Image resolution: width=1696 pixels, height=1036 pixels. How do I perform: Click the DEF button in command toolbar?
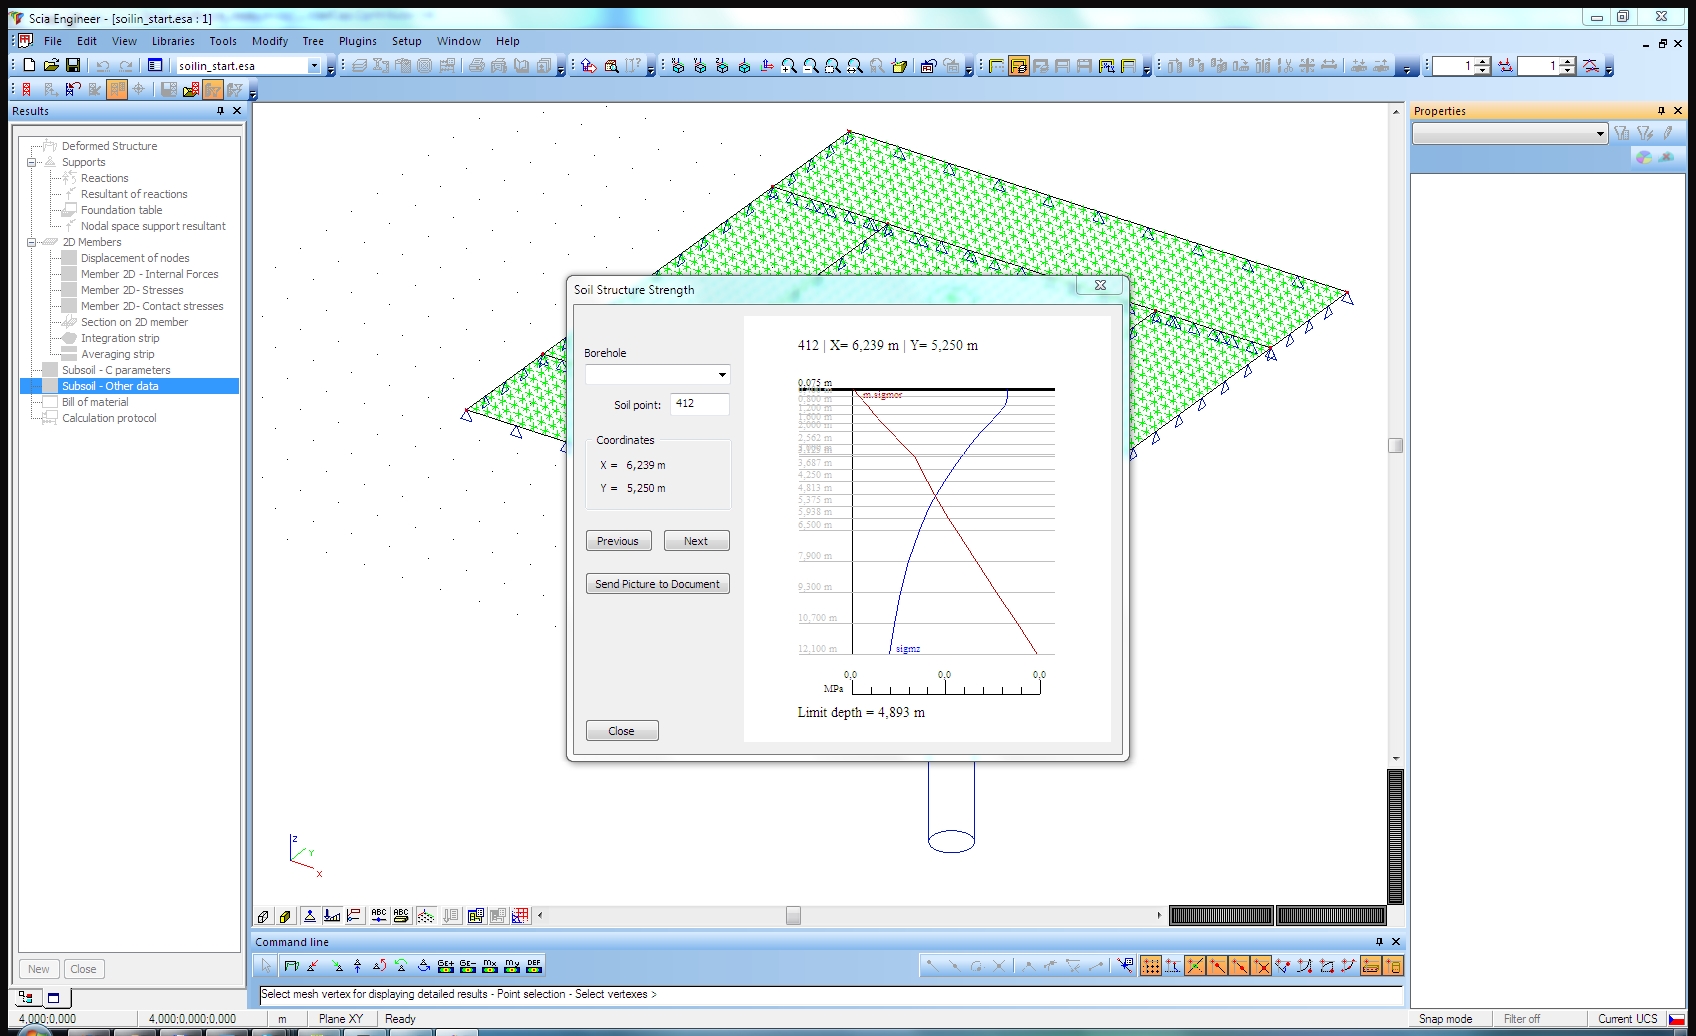click(534, 966)
